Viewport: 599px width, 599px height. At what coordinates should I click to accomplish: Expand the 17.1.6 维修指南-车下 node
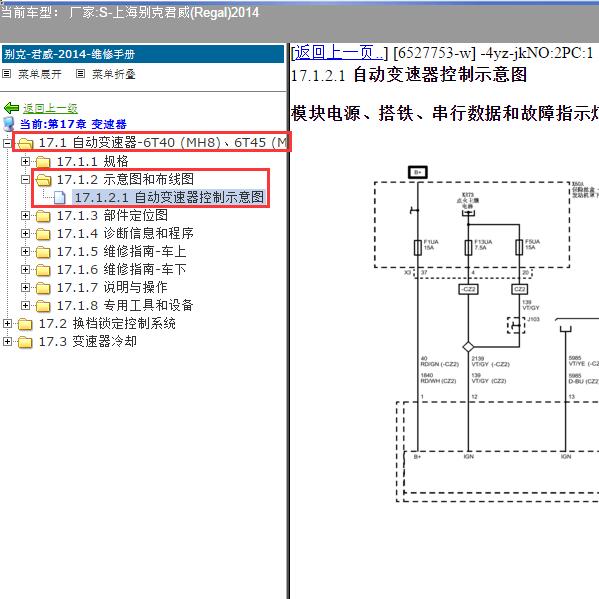pos(25,269)
